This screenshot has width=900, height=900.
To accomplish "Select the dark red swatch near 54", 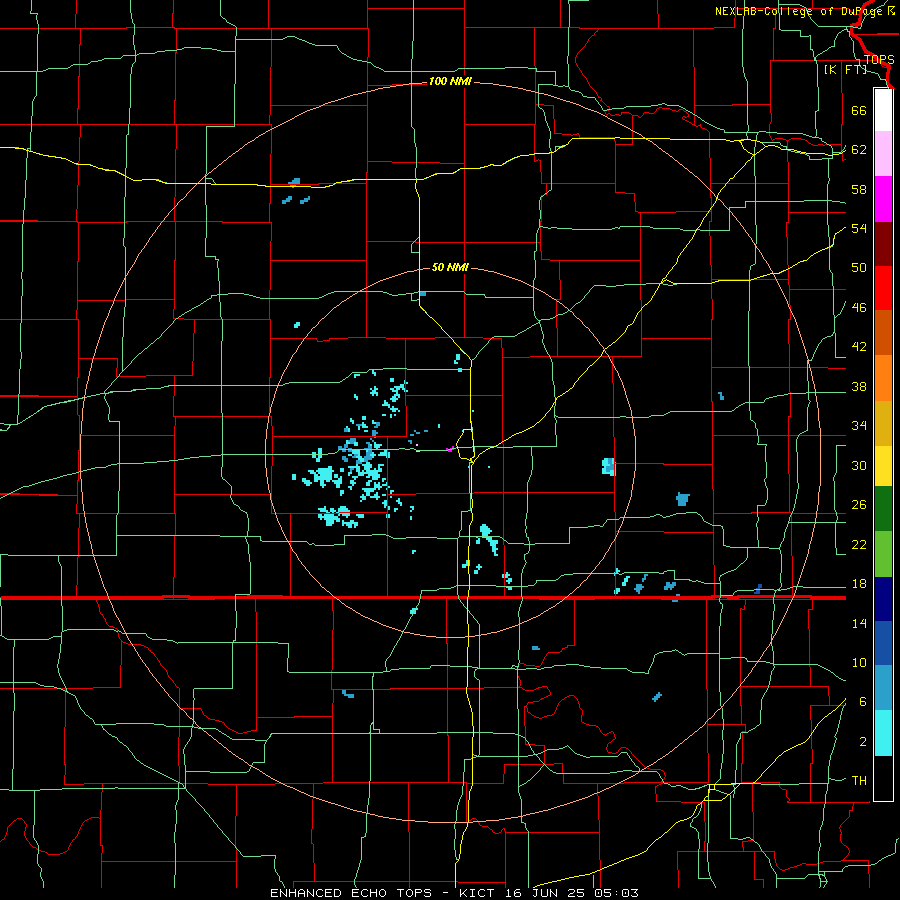I will pos(883,244).
